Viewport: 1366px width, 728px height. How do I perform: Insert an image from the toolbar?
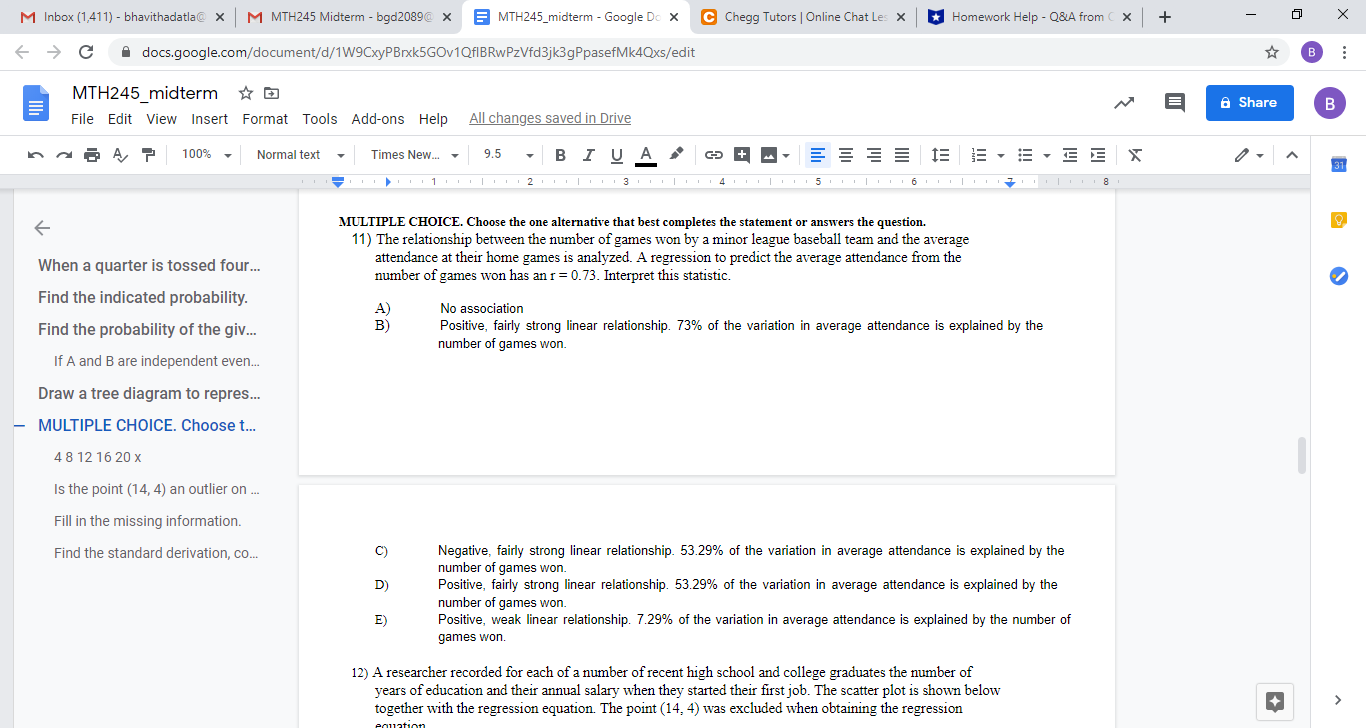(768, 155)
